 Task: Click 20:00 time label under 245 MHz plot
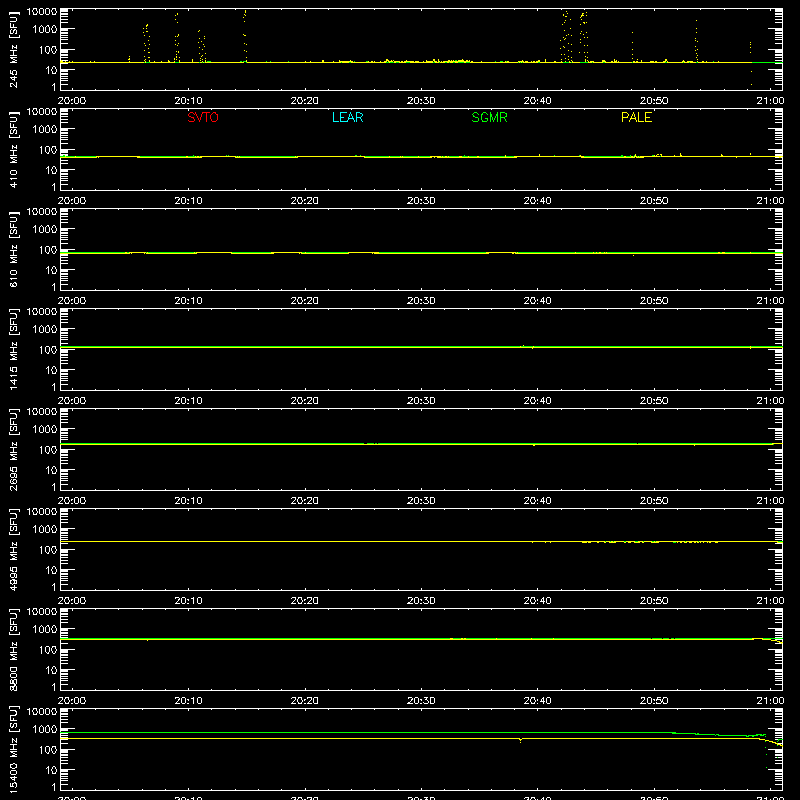(72, 101)
